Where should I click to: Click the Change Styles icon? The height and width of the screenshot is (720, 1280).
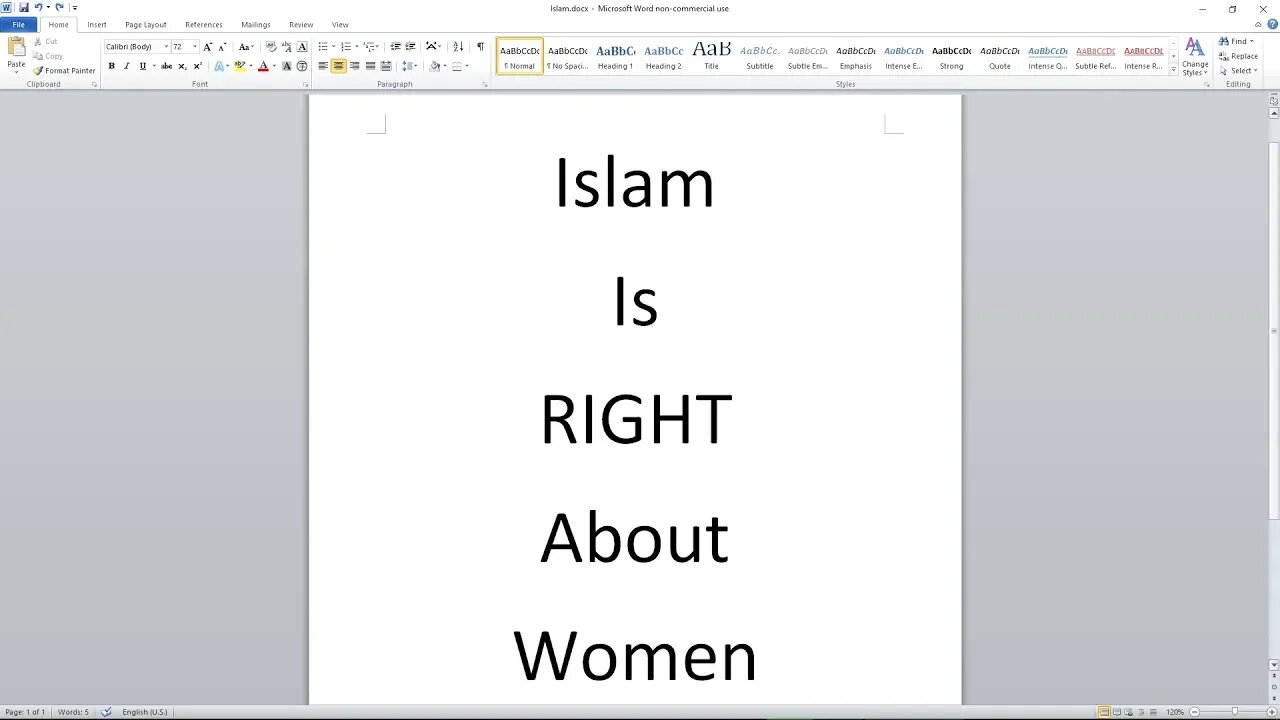1195,57
